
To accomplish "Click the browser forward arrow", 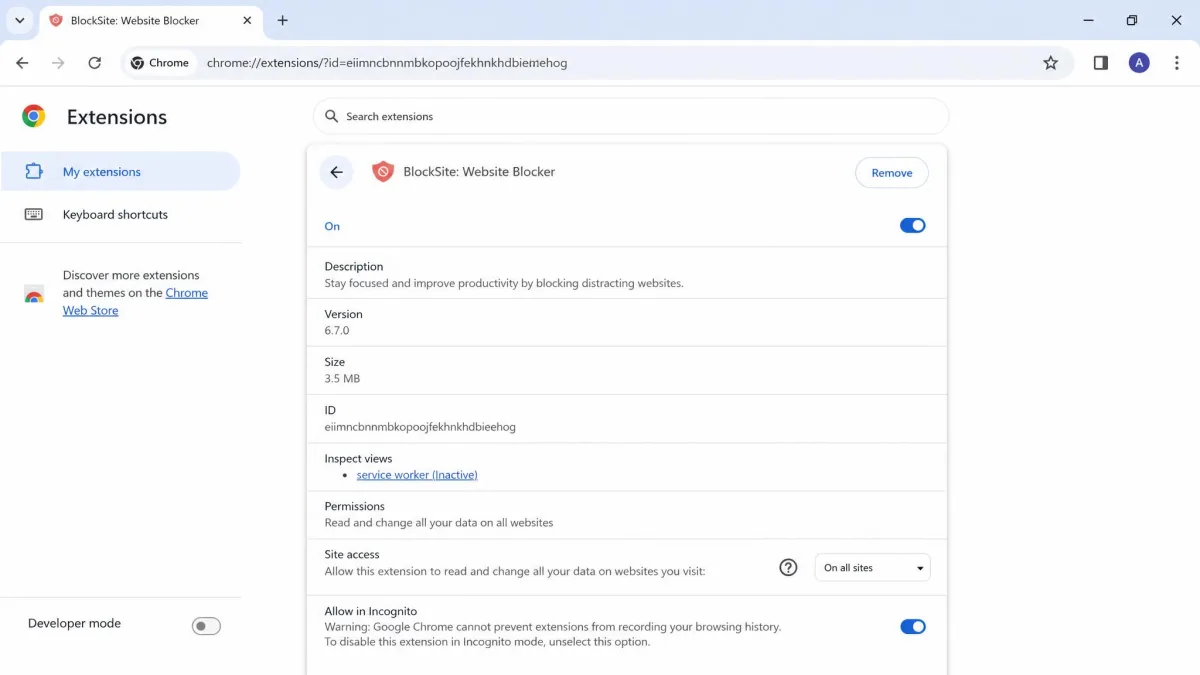I will tap(58, 63).
